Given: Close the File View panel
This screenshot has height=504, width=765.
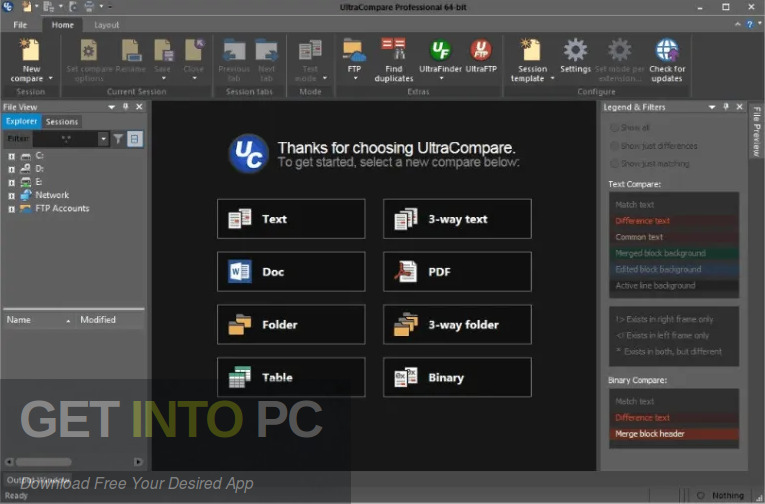Looking at the screenshot, I should [140, 106].
